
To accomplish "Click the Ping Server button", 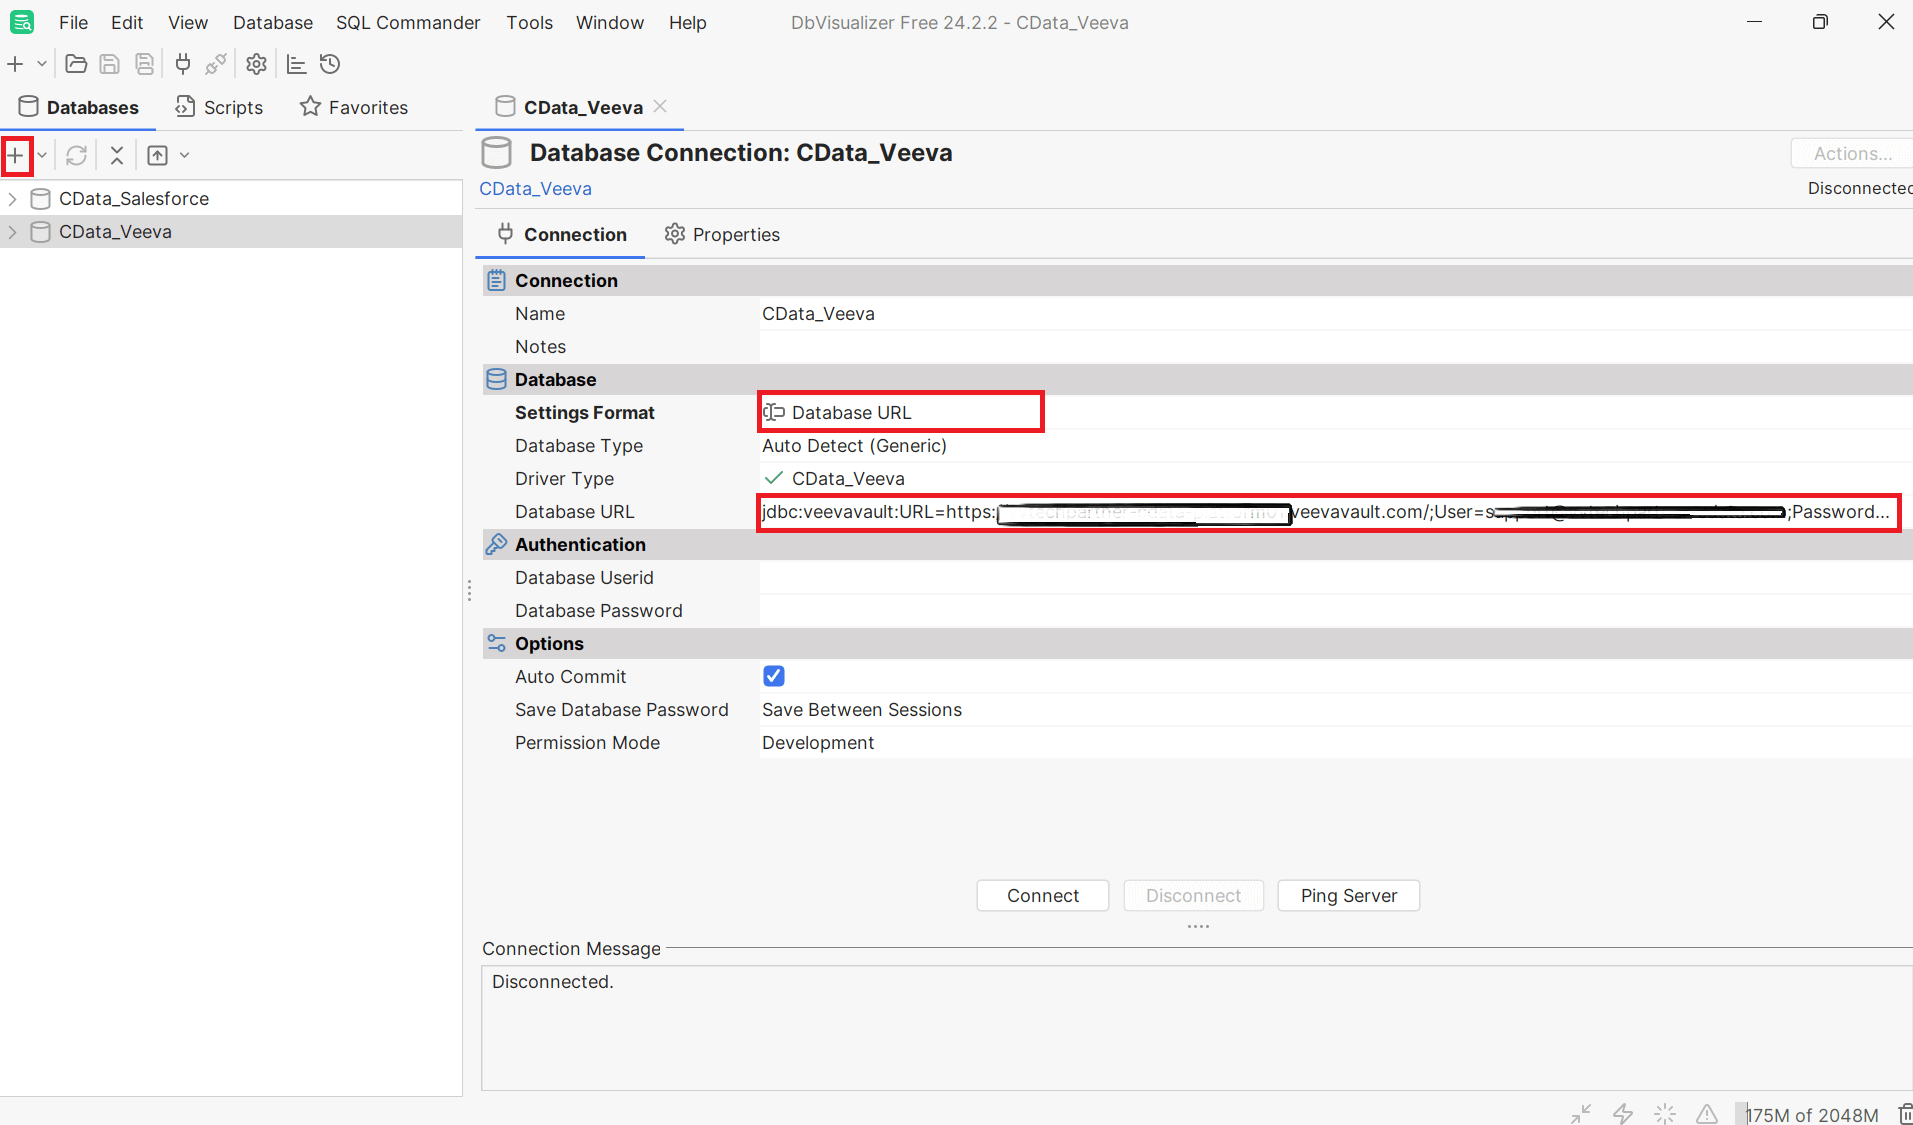I will (x=1347, y=895).
